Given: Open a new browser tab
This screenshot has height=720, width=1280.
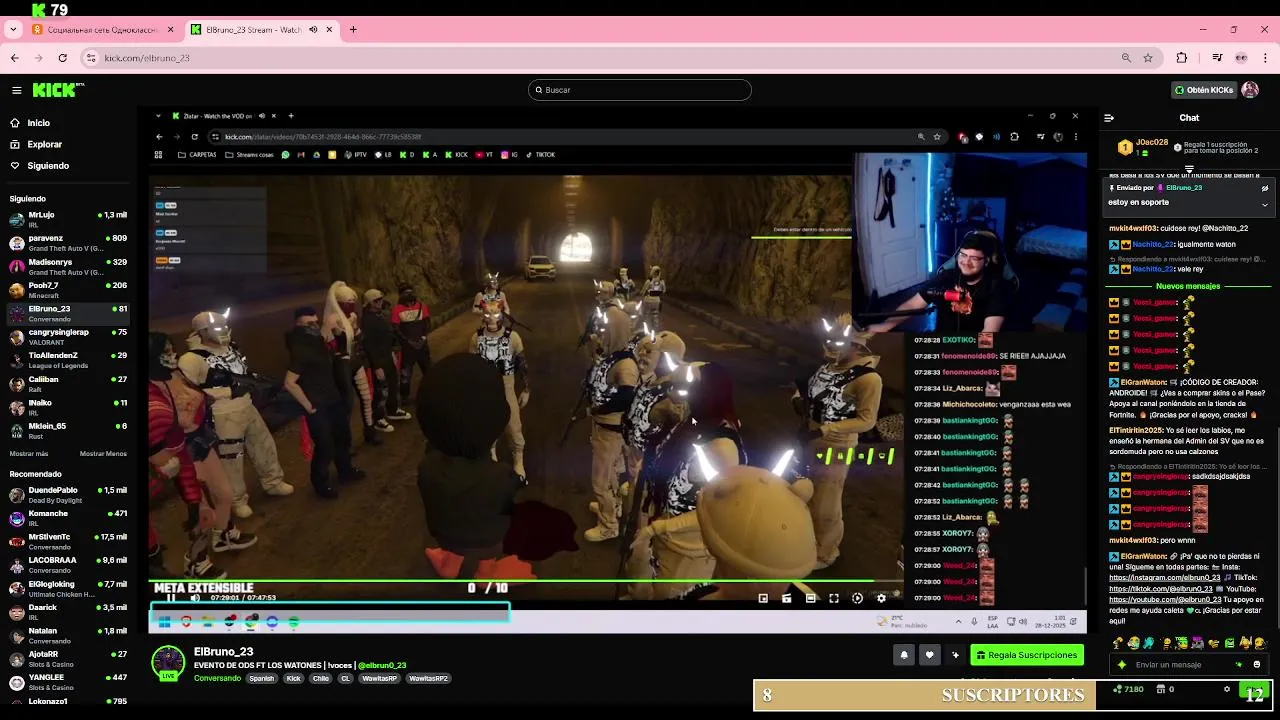Looking at the screenshot, I should tap(353, 30).
